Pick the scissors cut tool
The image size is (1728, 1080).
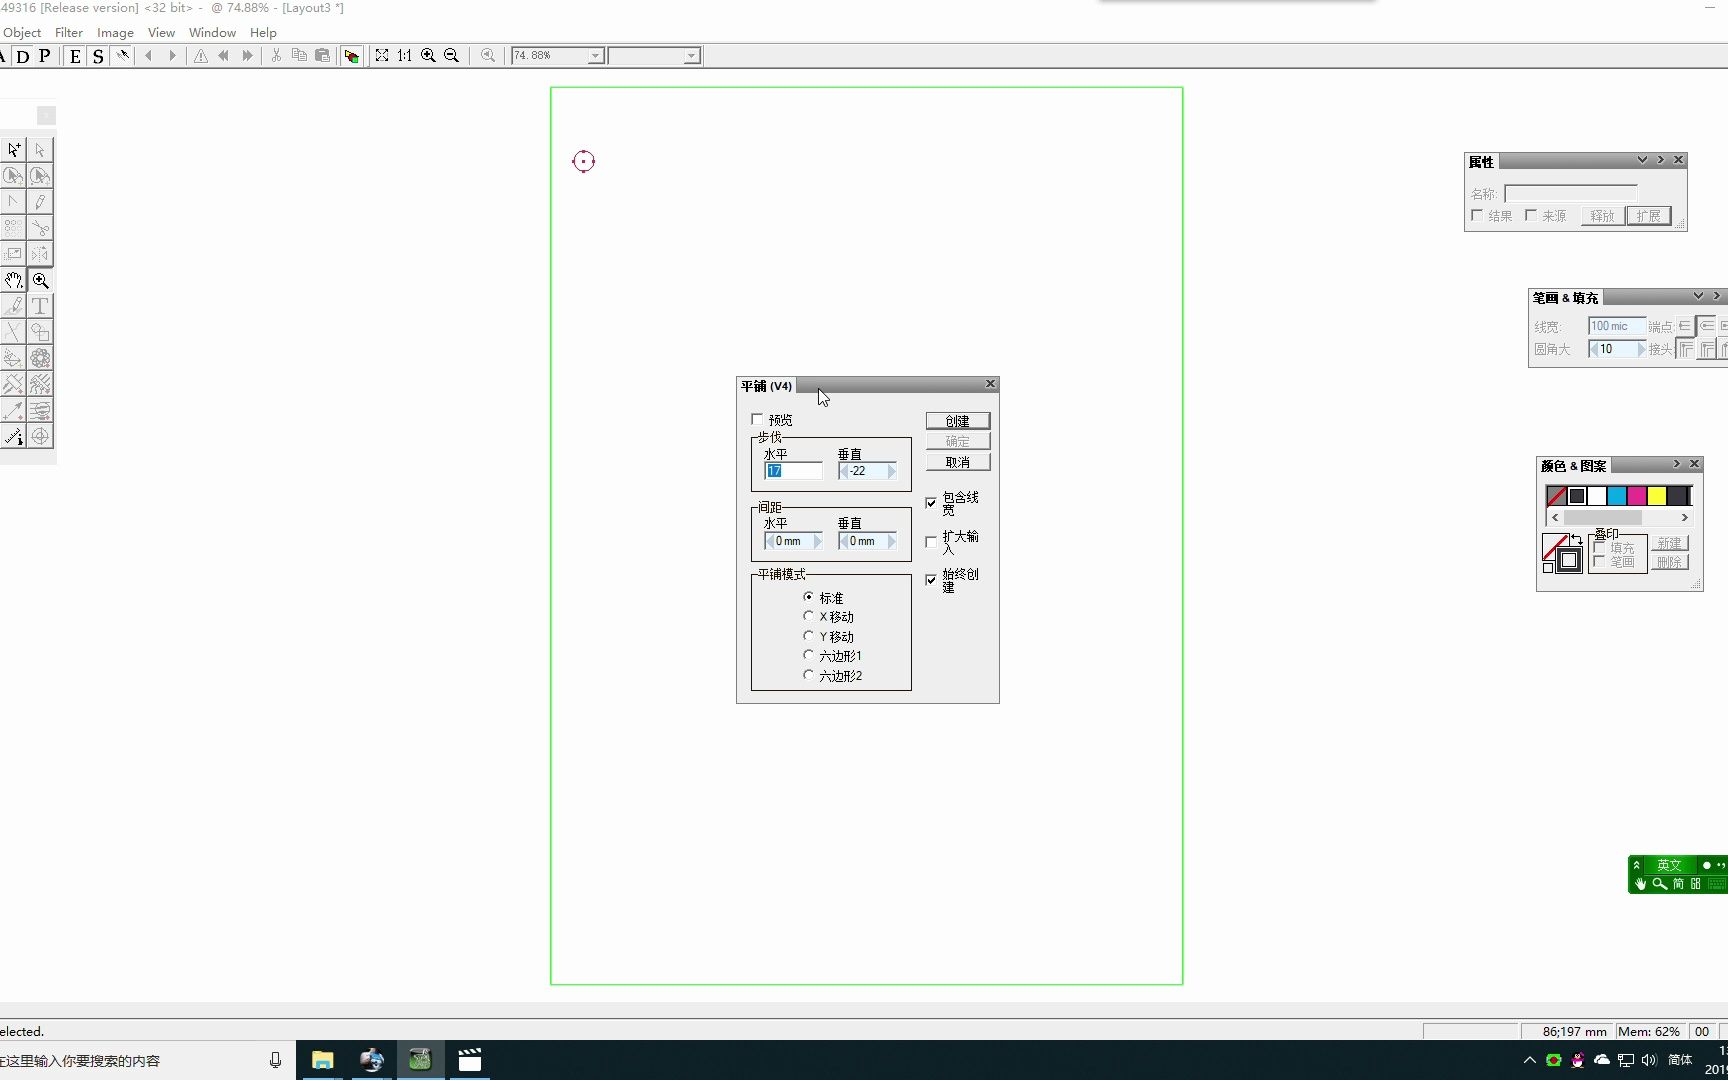(40, 228)
